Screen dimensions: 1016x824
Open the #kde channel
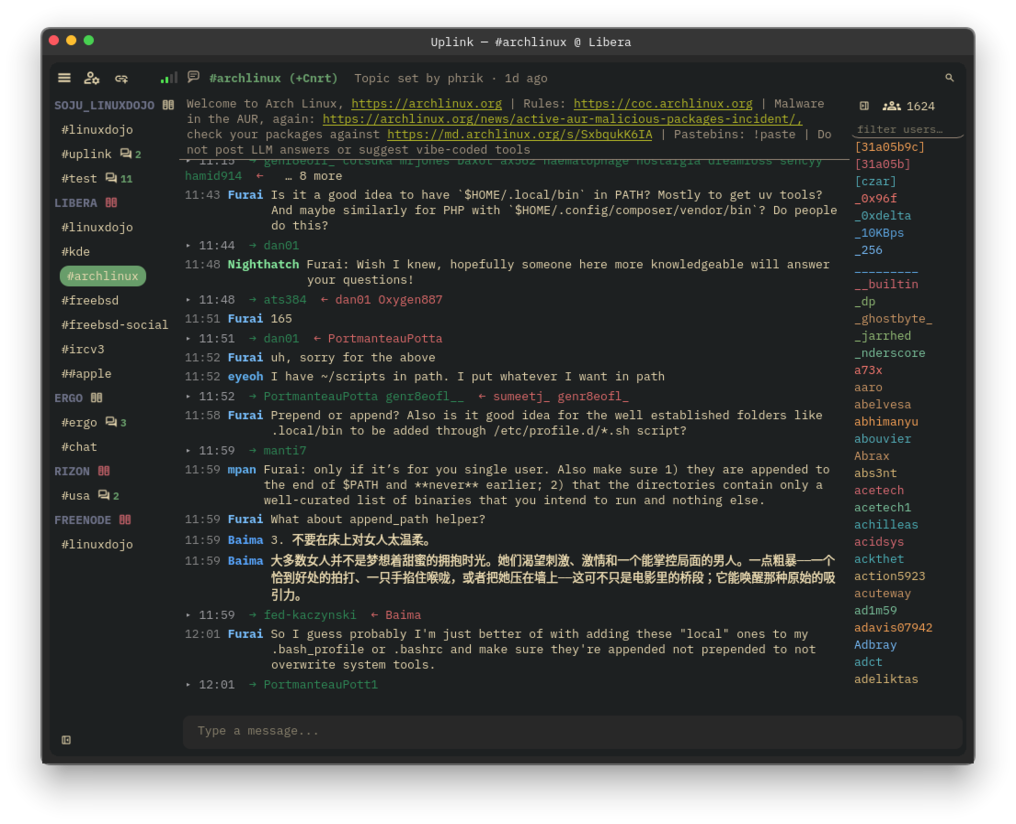coord(76,251)
